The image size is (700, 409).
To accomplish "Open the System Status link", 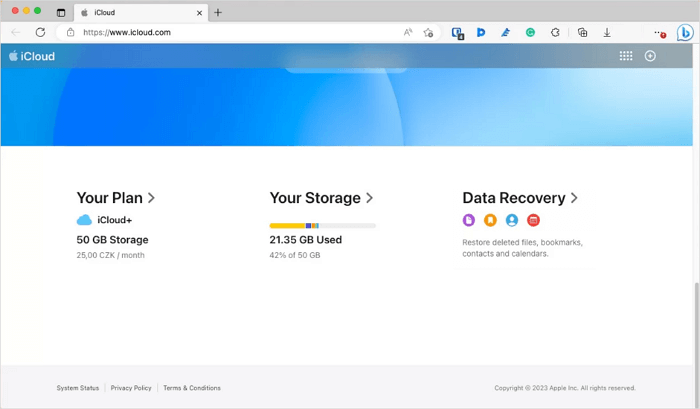I will 78,388.
